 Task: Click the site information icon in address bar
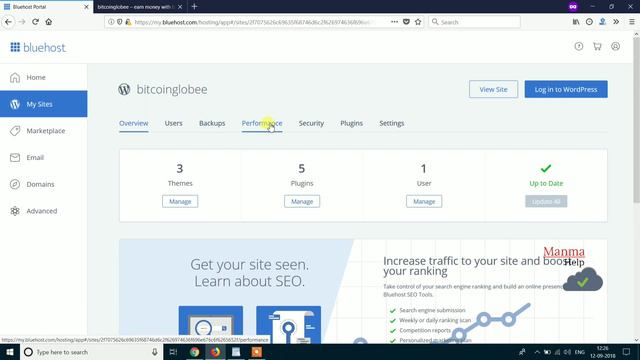[111, 22]
